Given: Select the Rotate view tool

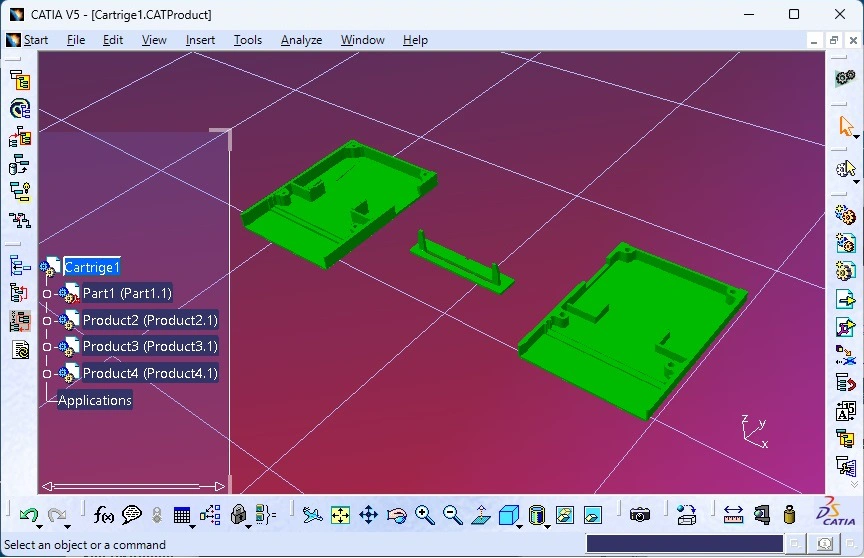Looking at the screenshot, I should (396, 516).
